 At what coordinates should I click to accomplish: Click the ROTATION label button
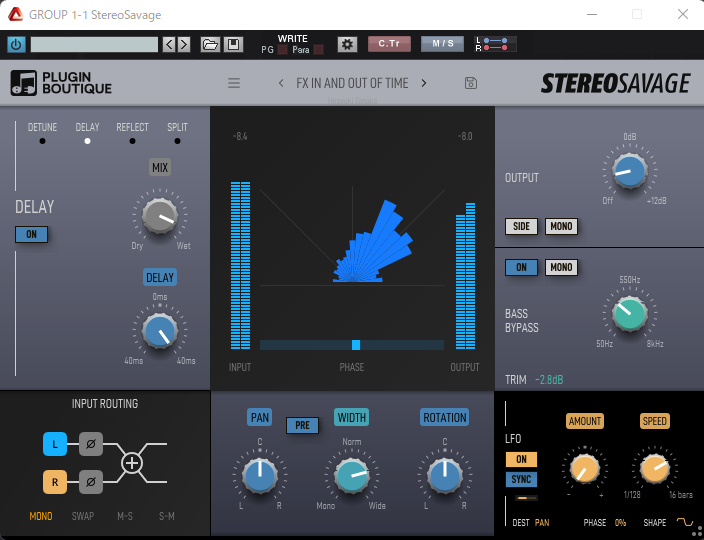click(x=444, y=417)
